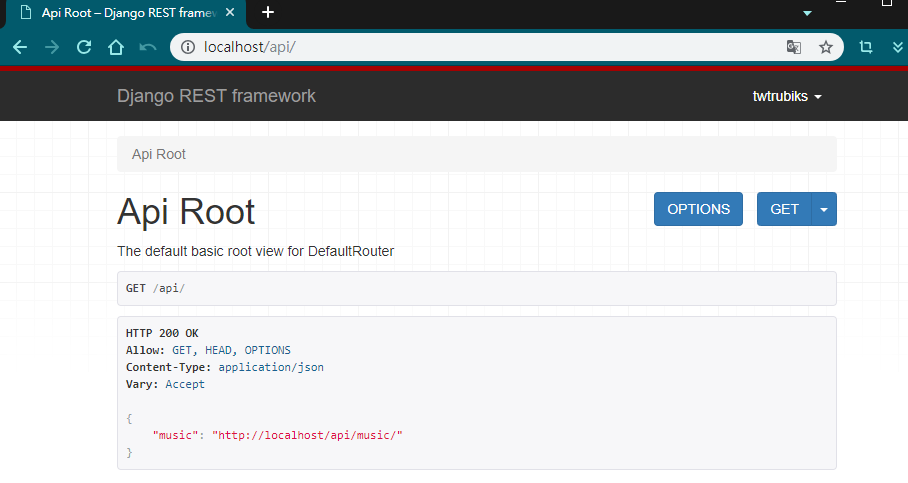Send a GET request
The height and width of the screenshot is (483, 908).
(785, 209)
